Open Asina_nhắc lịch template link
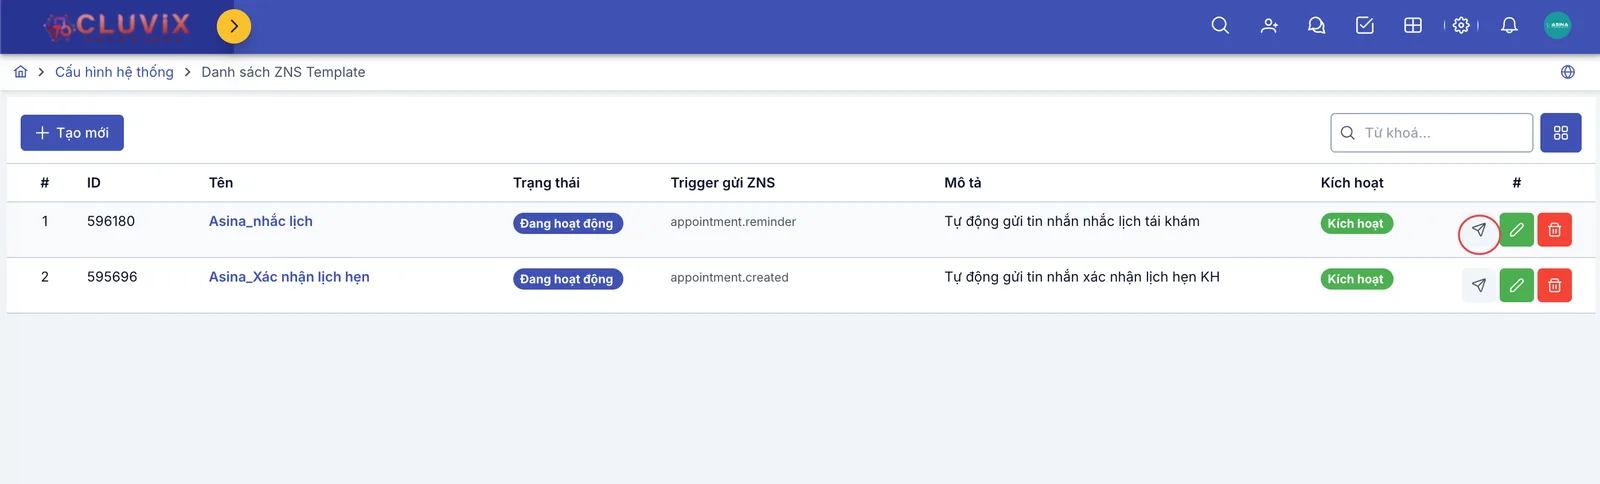1600x484 pixels. point(261,221)
